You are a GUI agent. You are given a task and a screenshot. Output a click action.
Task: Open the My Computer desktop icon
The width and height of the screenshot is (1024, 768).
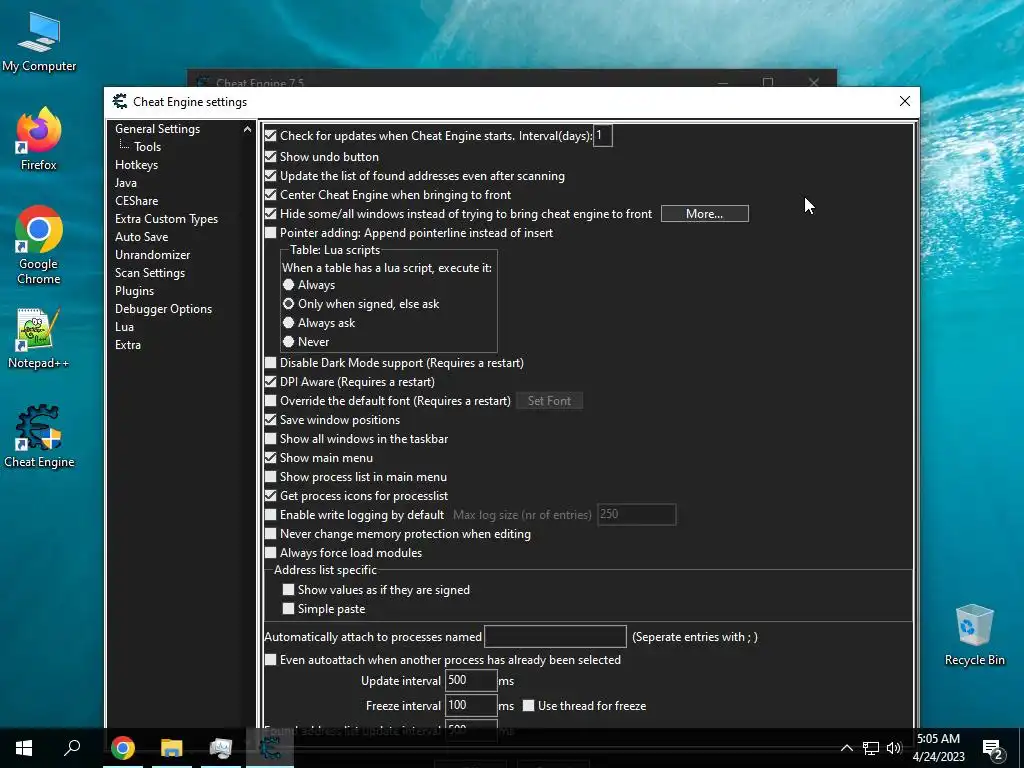[x=39, y=43]
